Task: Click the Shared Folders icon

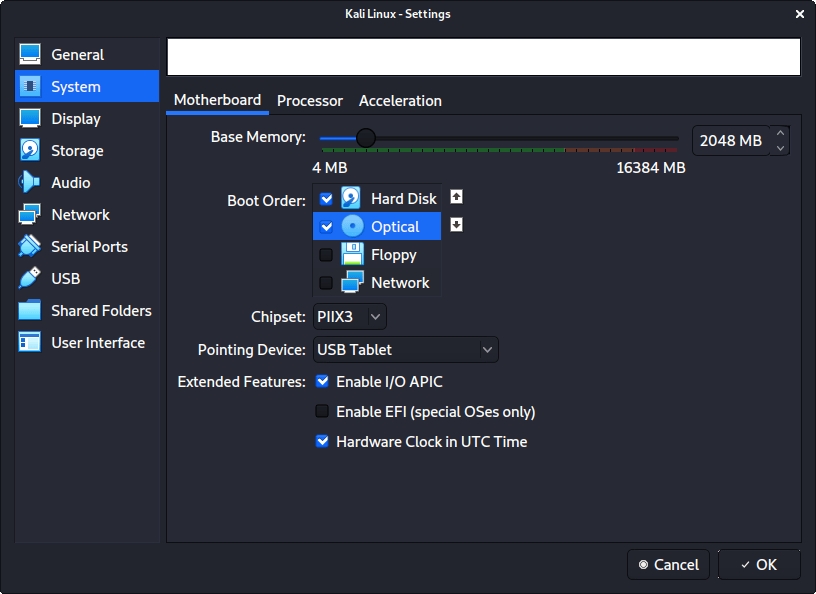Action: click(x=30, y=311)
